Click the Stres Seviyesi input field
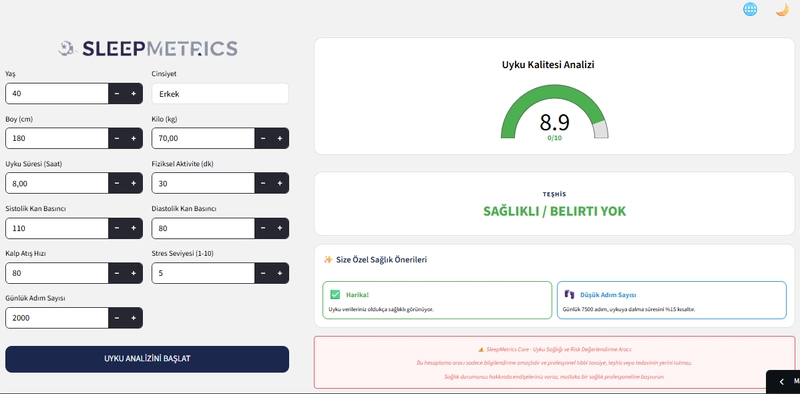The width and height of the screenshot is (800, 394). [204, 273]
